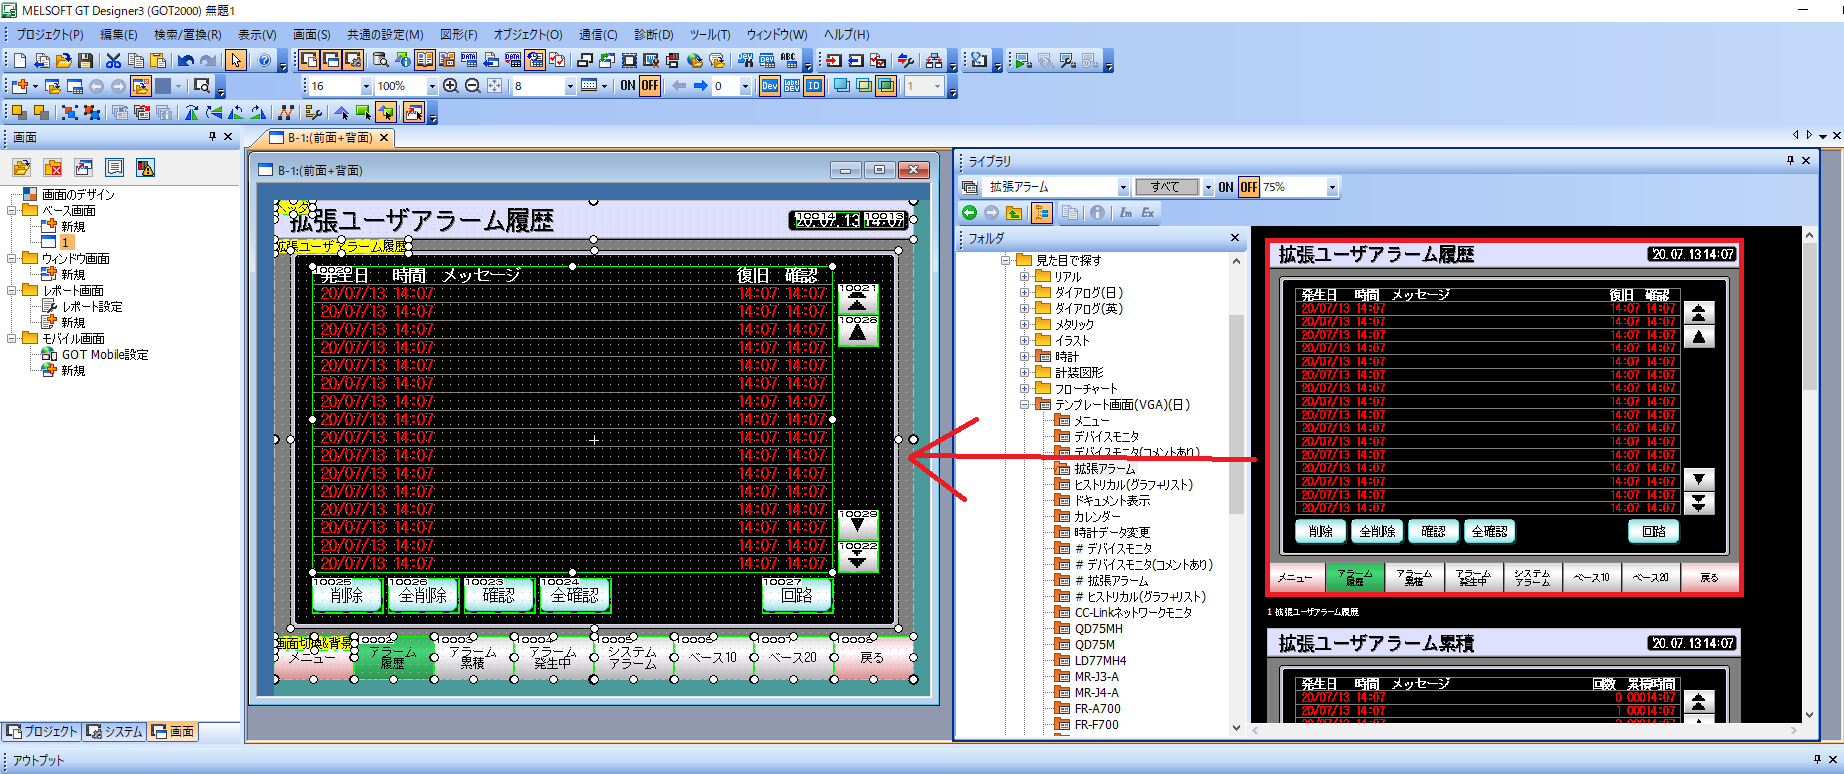Viewport: 1844px width, 774px height.
Task: Click the up-folder icon in Library toolbar
Action: (1014, 212)
